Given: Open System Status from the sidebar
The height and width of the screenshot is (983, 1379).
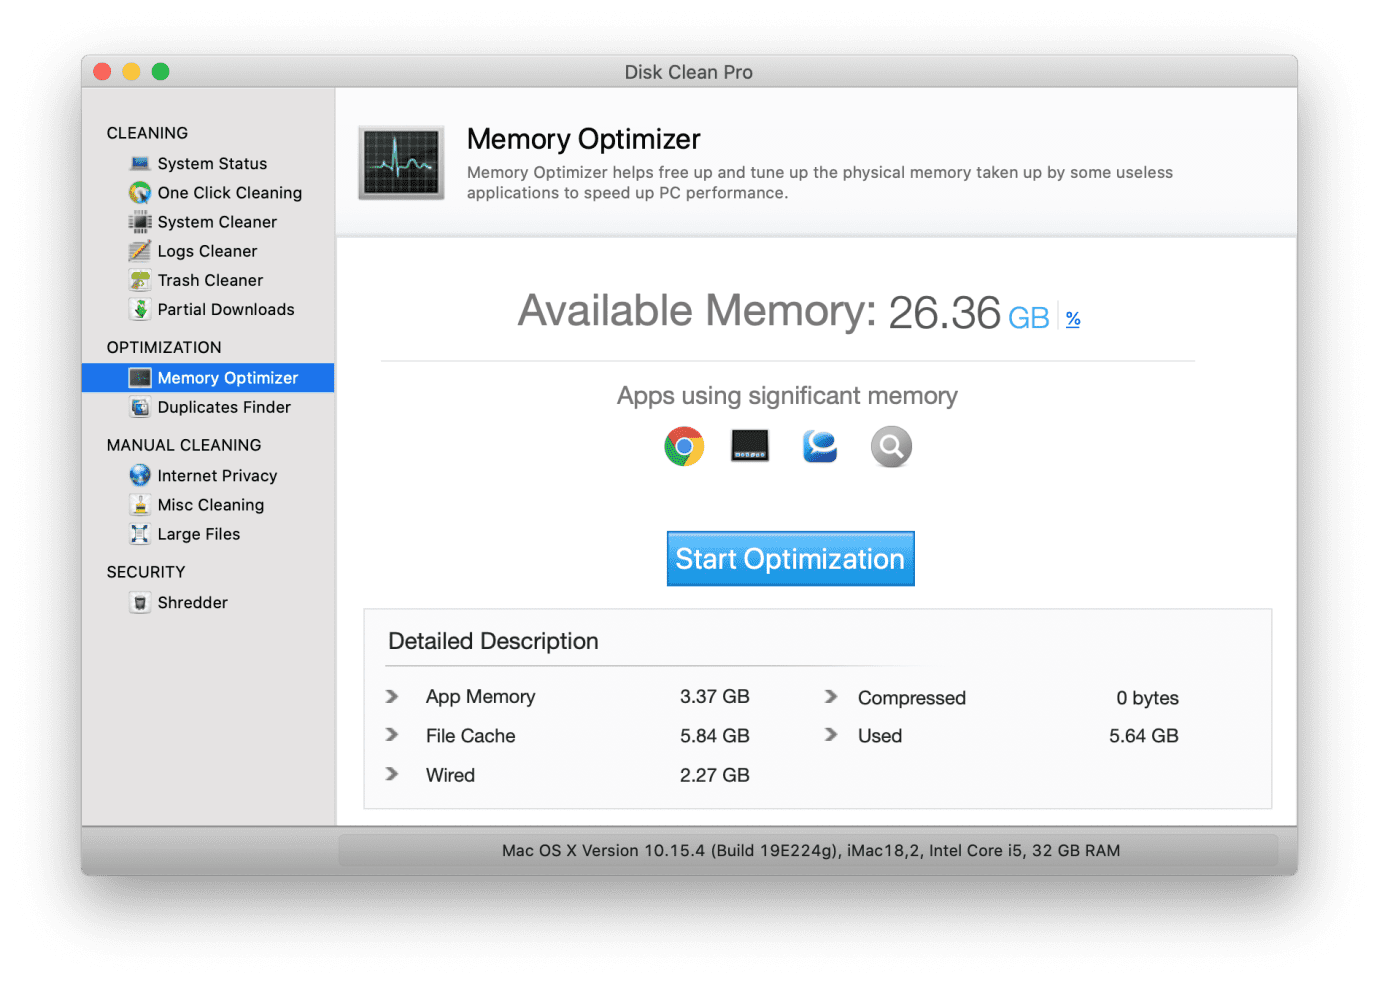Looking at the screenshot, I should point(212,163).
